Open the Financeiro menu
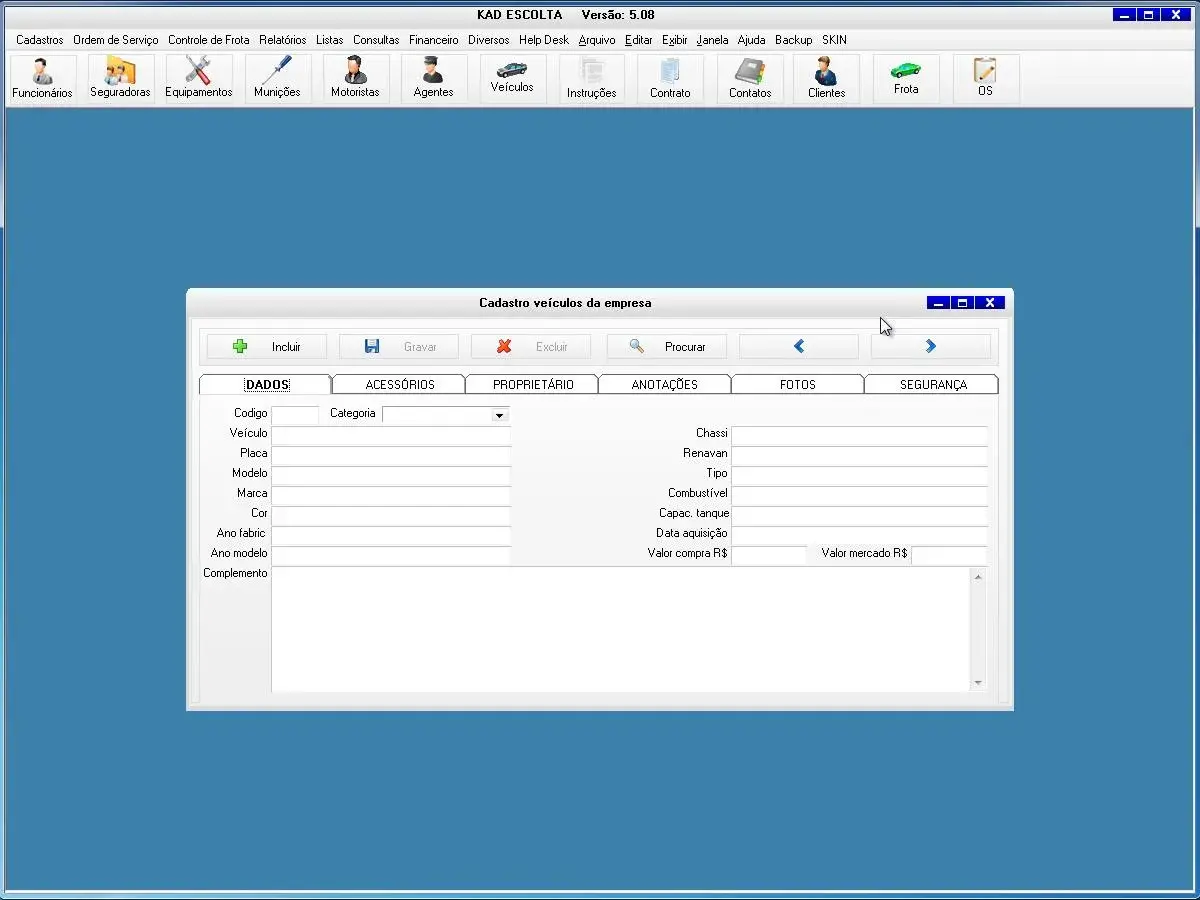The height and width of the screenshot is (900, 1200). point(433,40)
